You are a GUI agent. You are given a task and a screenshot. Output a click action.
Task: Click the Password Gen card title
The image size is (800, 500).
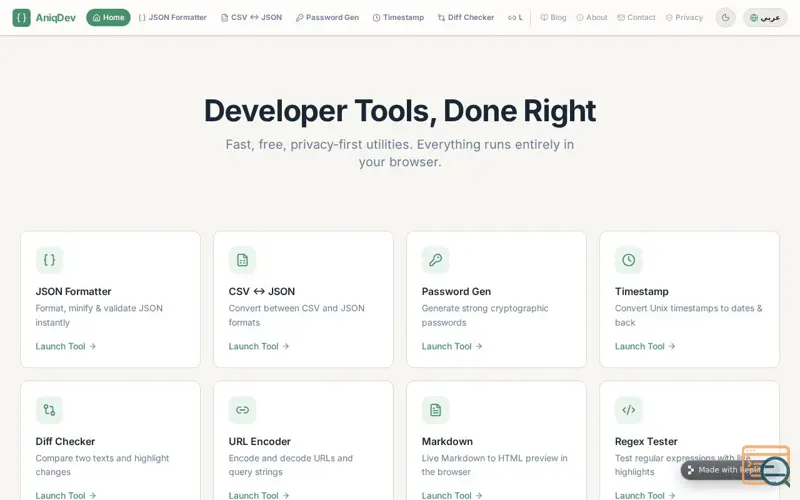(x=456, y=291)
